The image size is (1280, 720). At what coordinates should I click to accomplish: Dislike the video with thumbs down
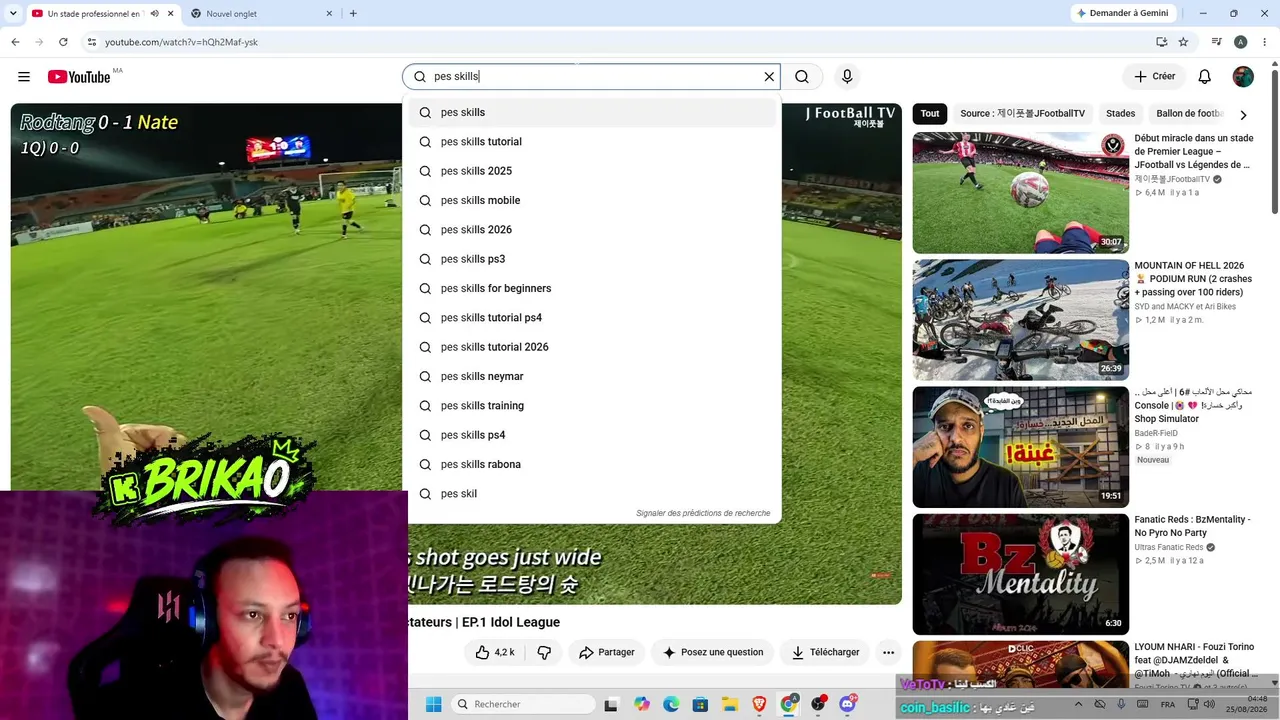click(544, 652)
